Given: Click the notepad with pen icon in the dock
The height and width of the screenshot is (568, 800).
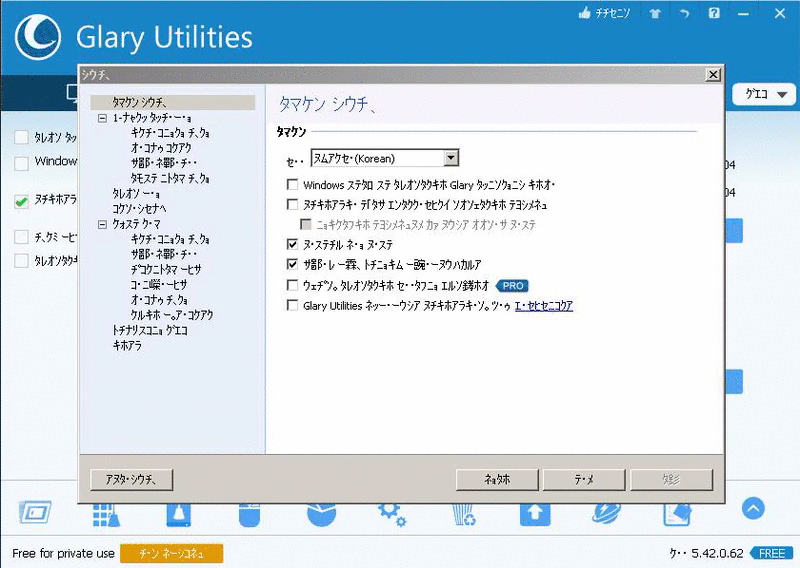Looking at the screenshot, I should [677, 514].
